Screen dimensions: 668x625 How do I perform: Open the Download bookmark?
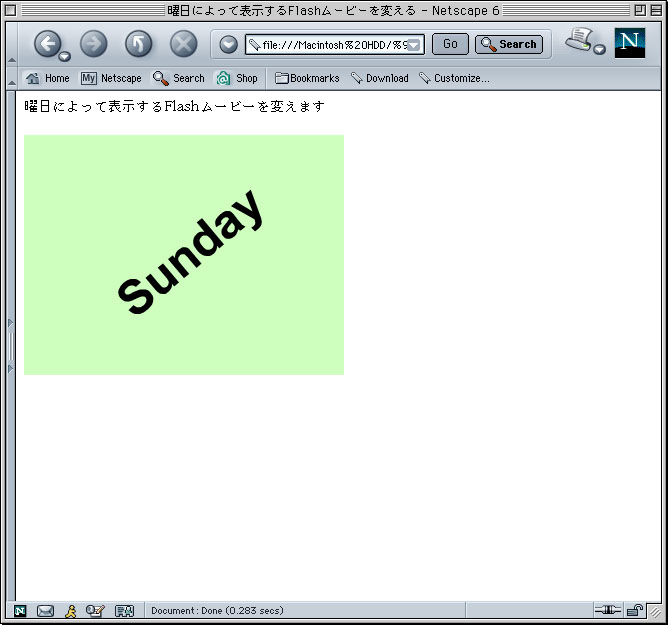(x=380, y=78)
